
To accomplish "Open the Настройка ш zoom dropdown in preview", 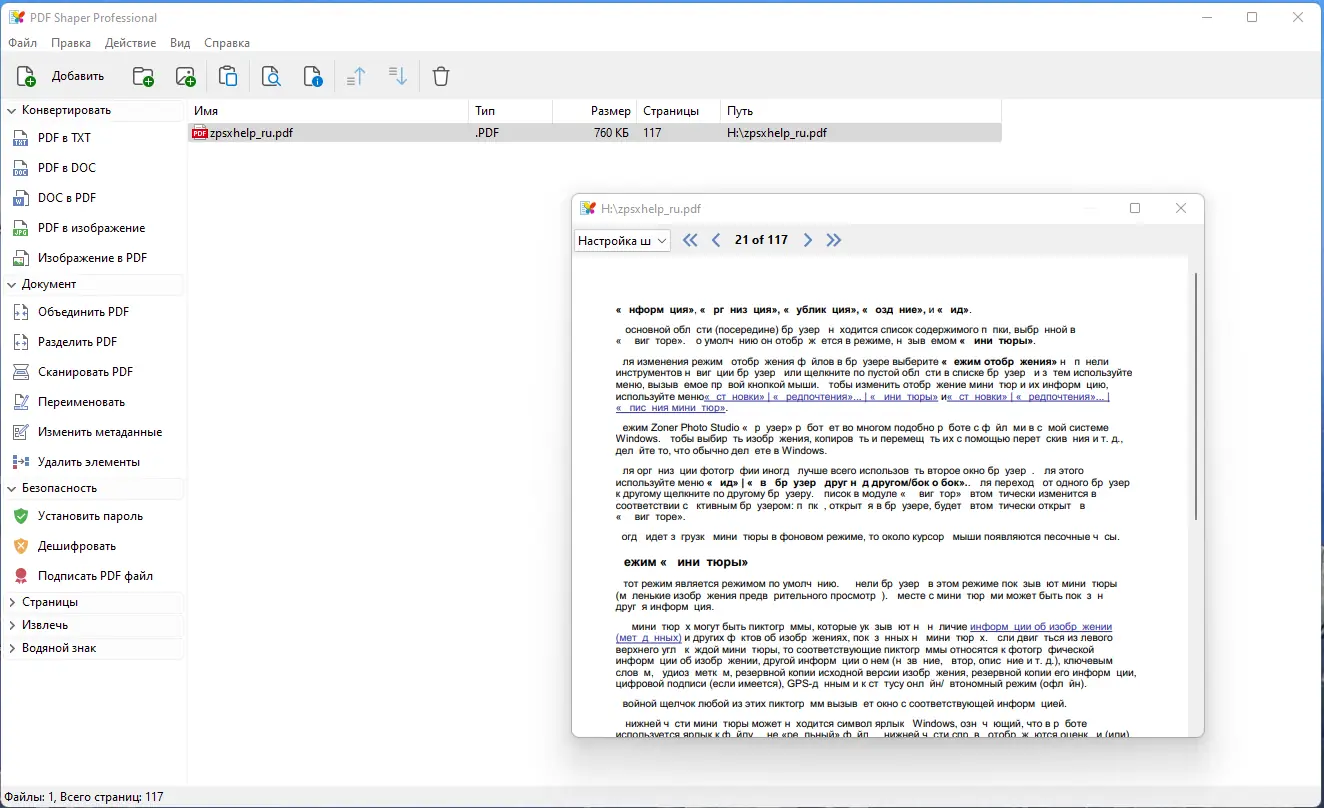I will [x=622, y=240].
